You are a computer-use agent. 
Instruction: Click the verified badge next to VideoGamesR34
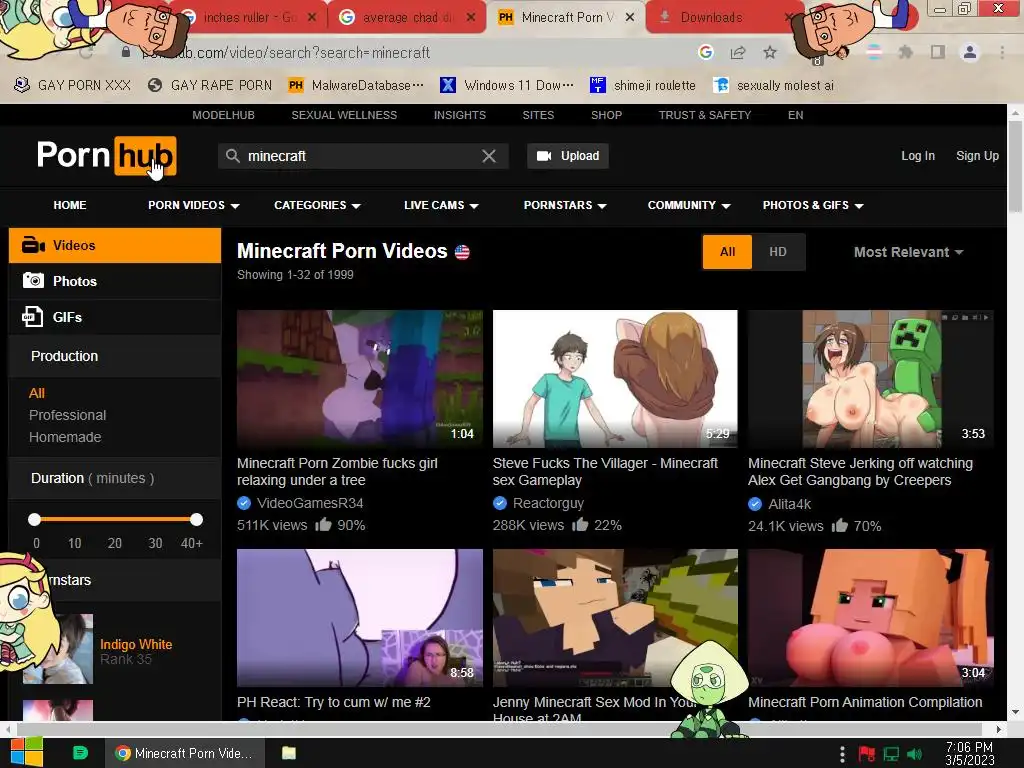click(244, 503)
